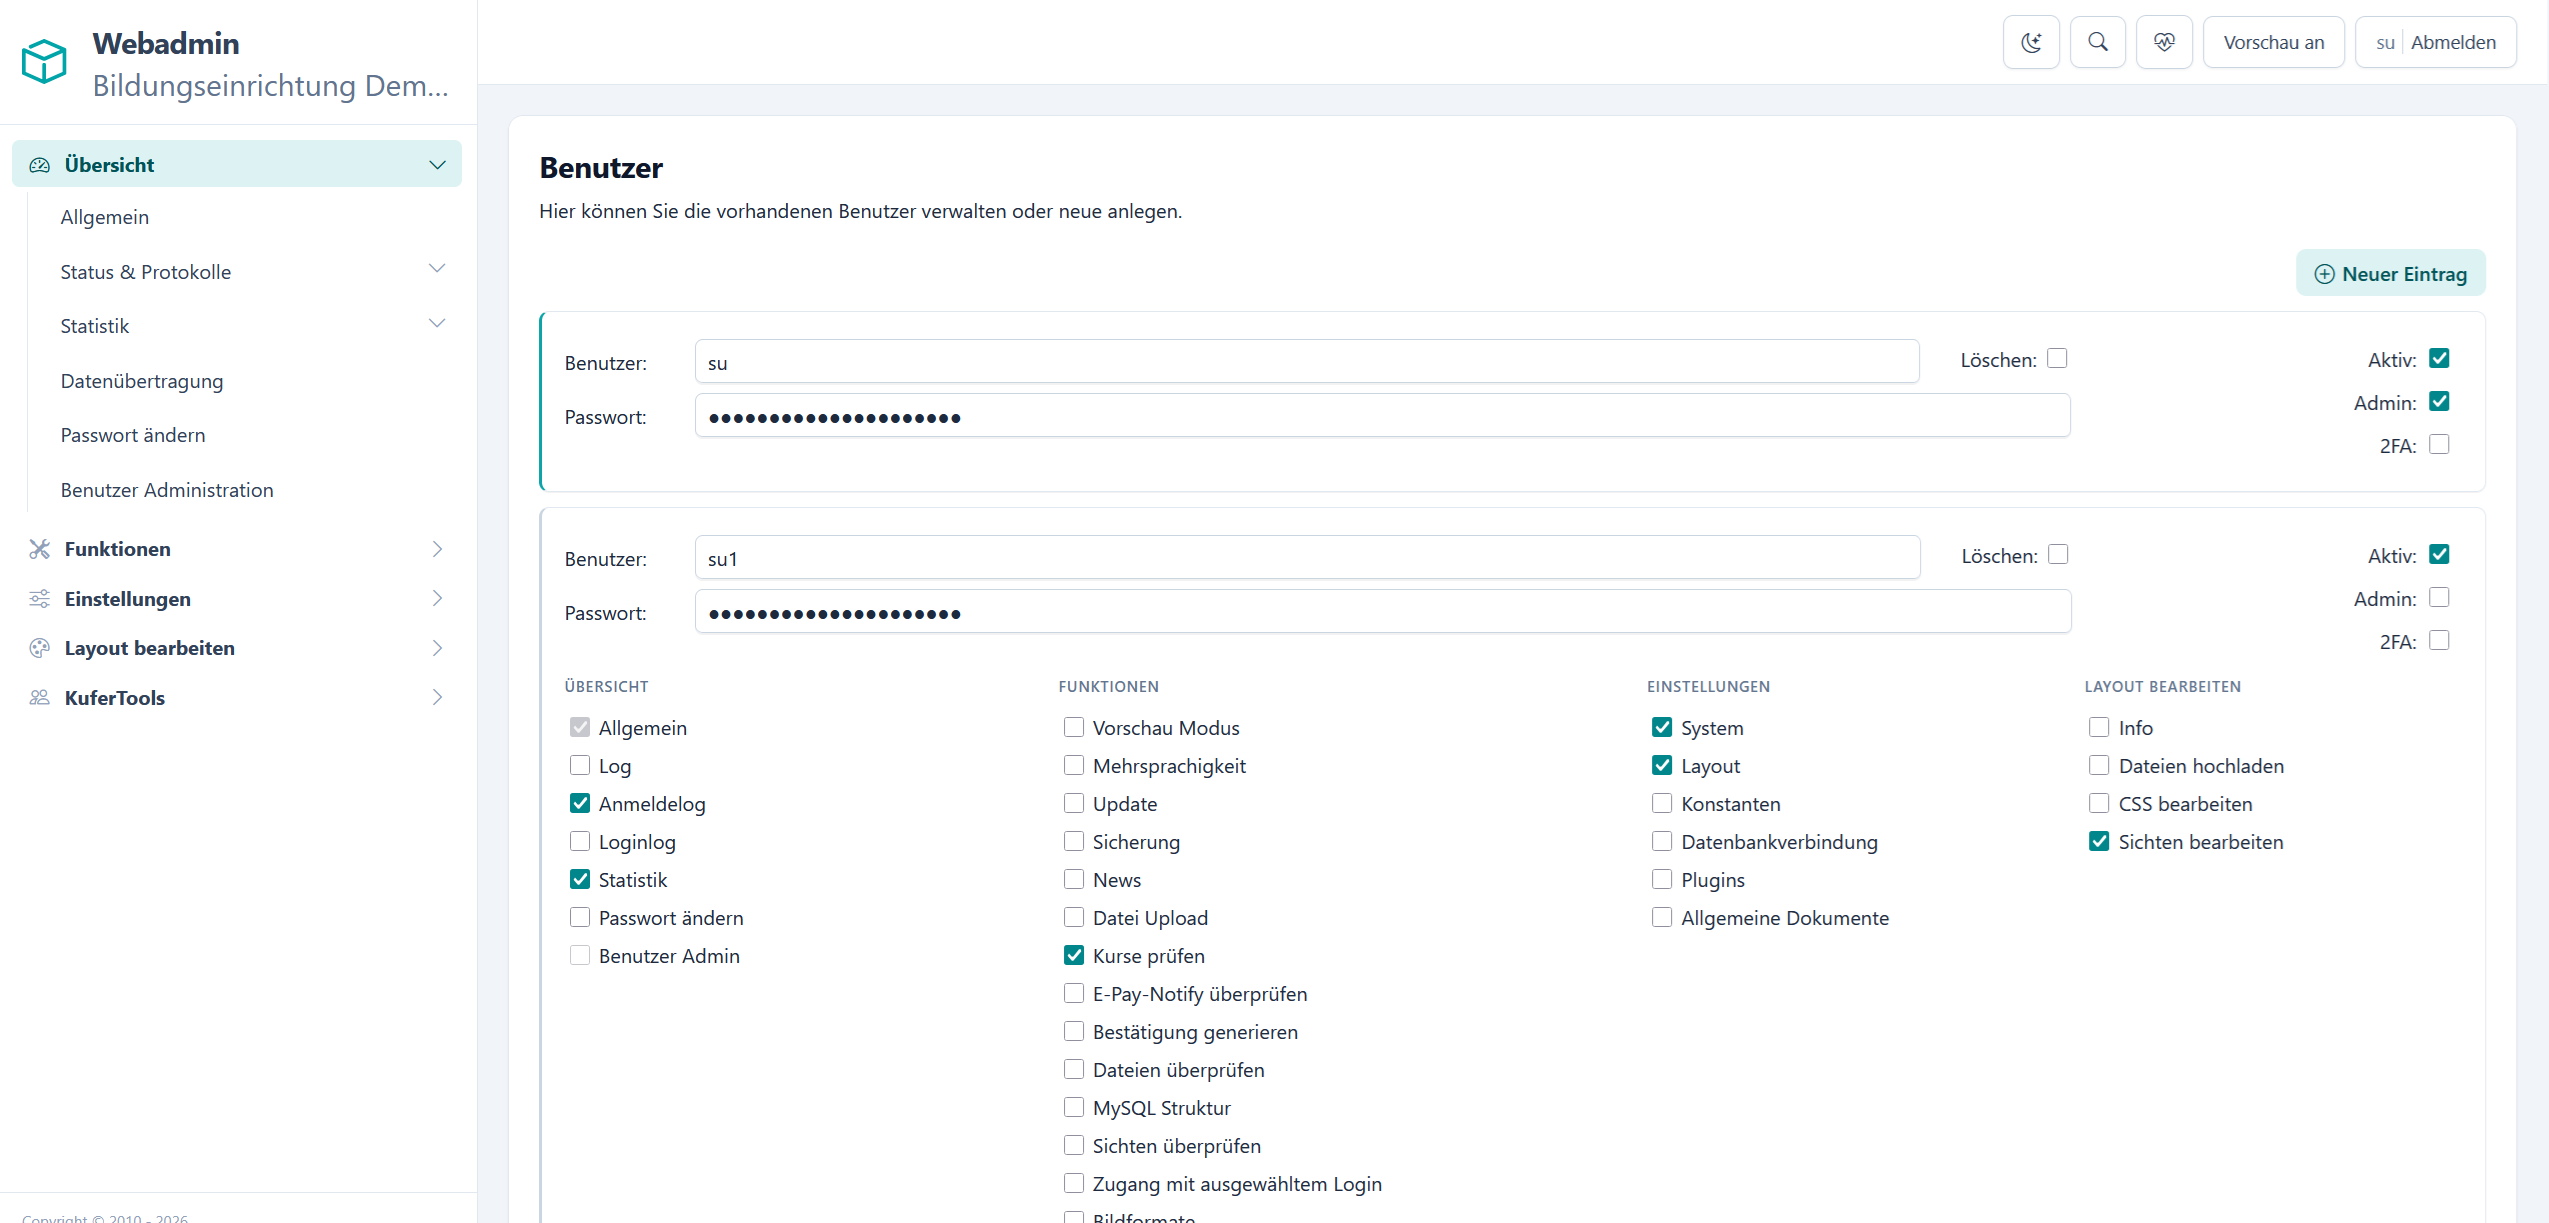Check the MySQL Struktur permission
2549x1223 pixels.
1074,1107
